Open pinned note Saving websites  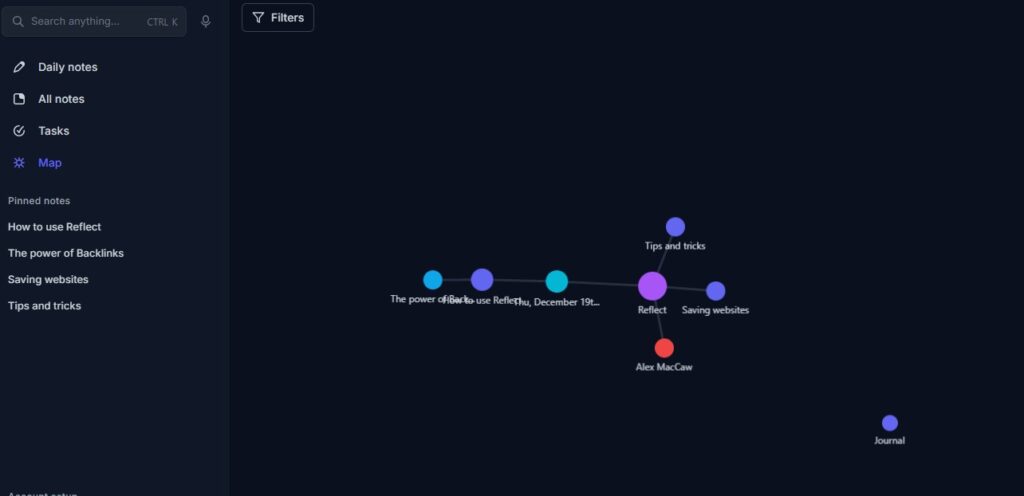click(x=48, y=279)
